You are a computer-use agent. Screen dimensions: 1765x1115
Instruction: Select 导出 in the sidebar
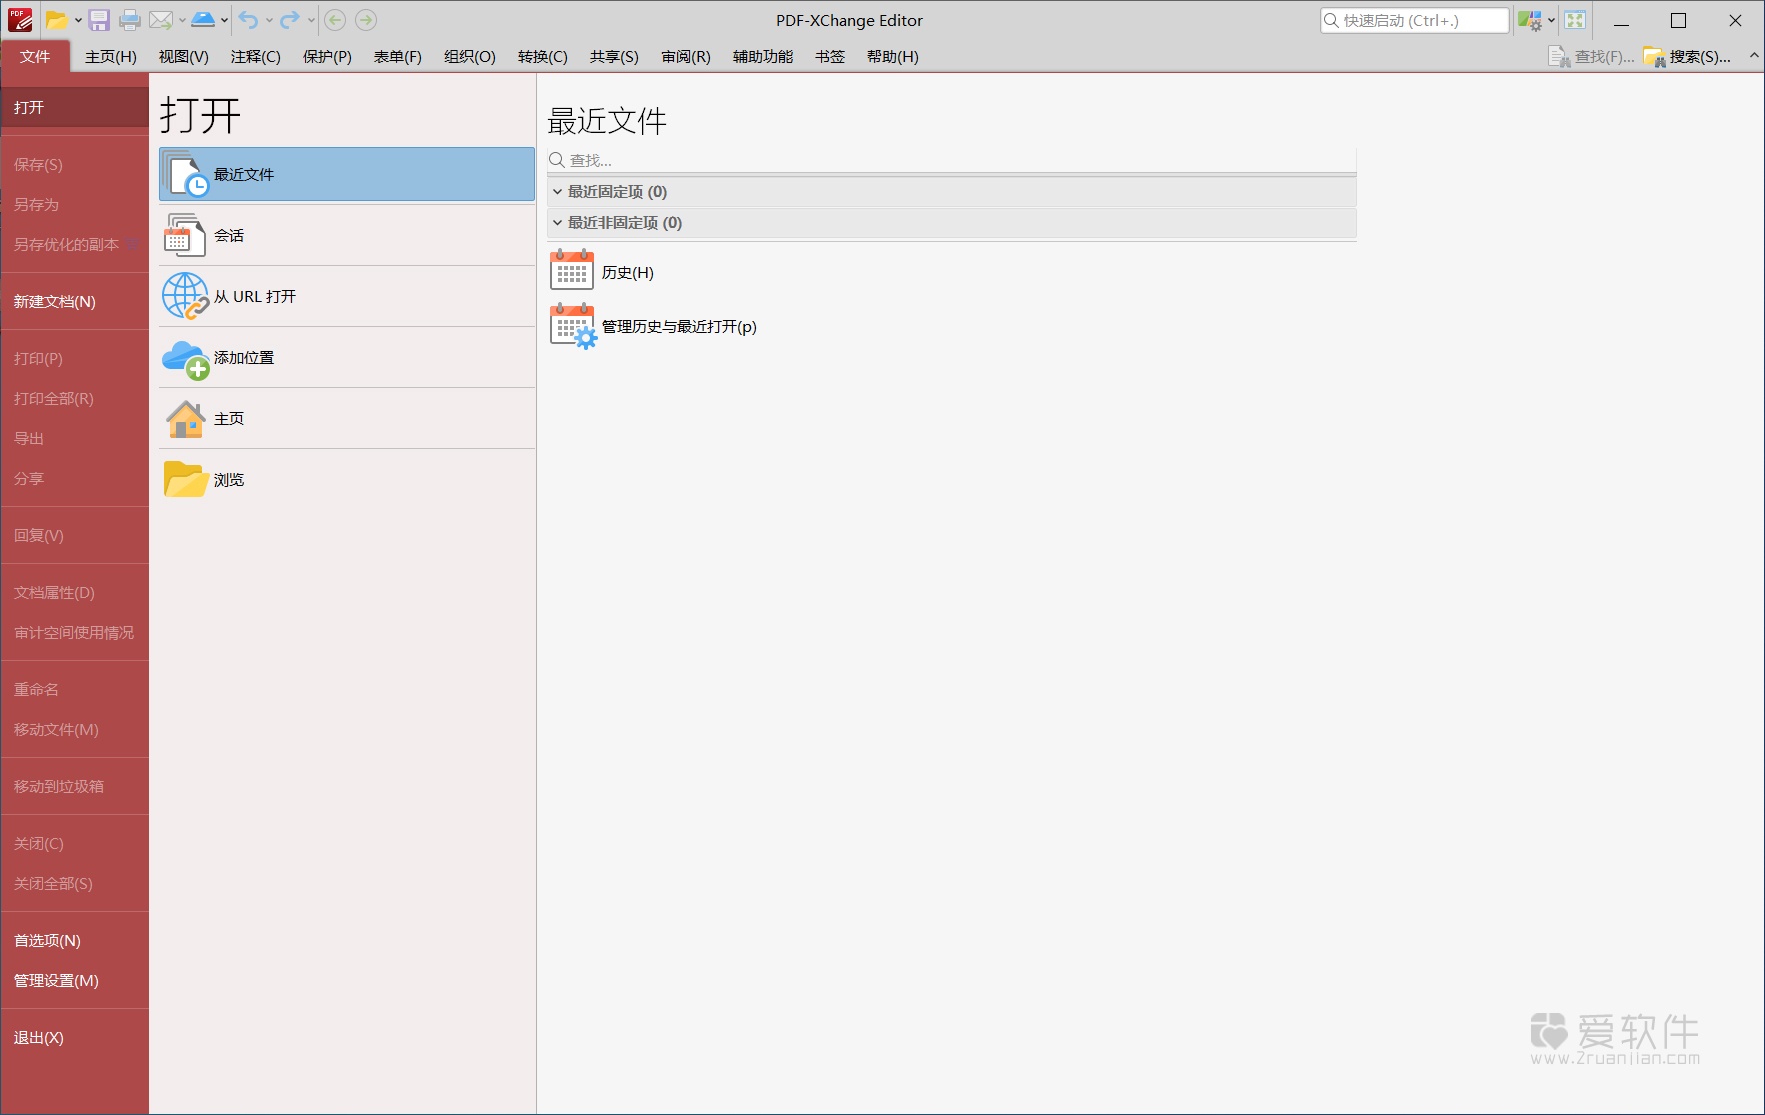click(x=75, y=439)
